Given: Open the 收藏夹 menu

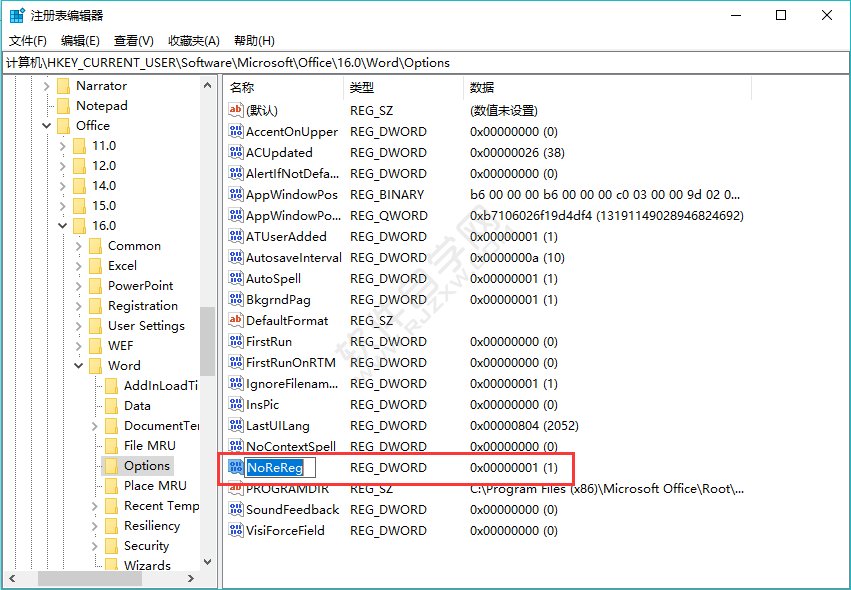Looking at the screenshot, I should pos(192,40).
